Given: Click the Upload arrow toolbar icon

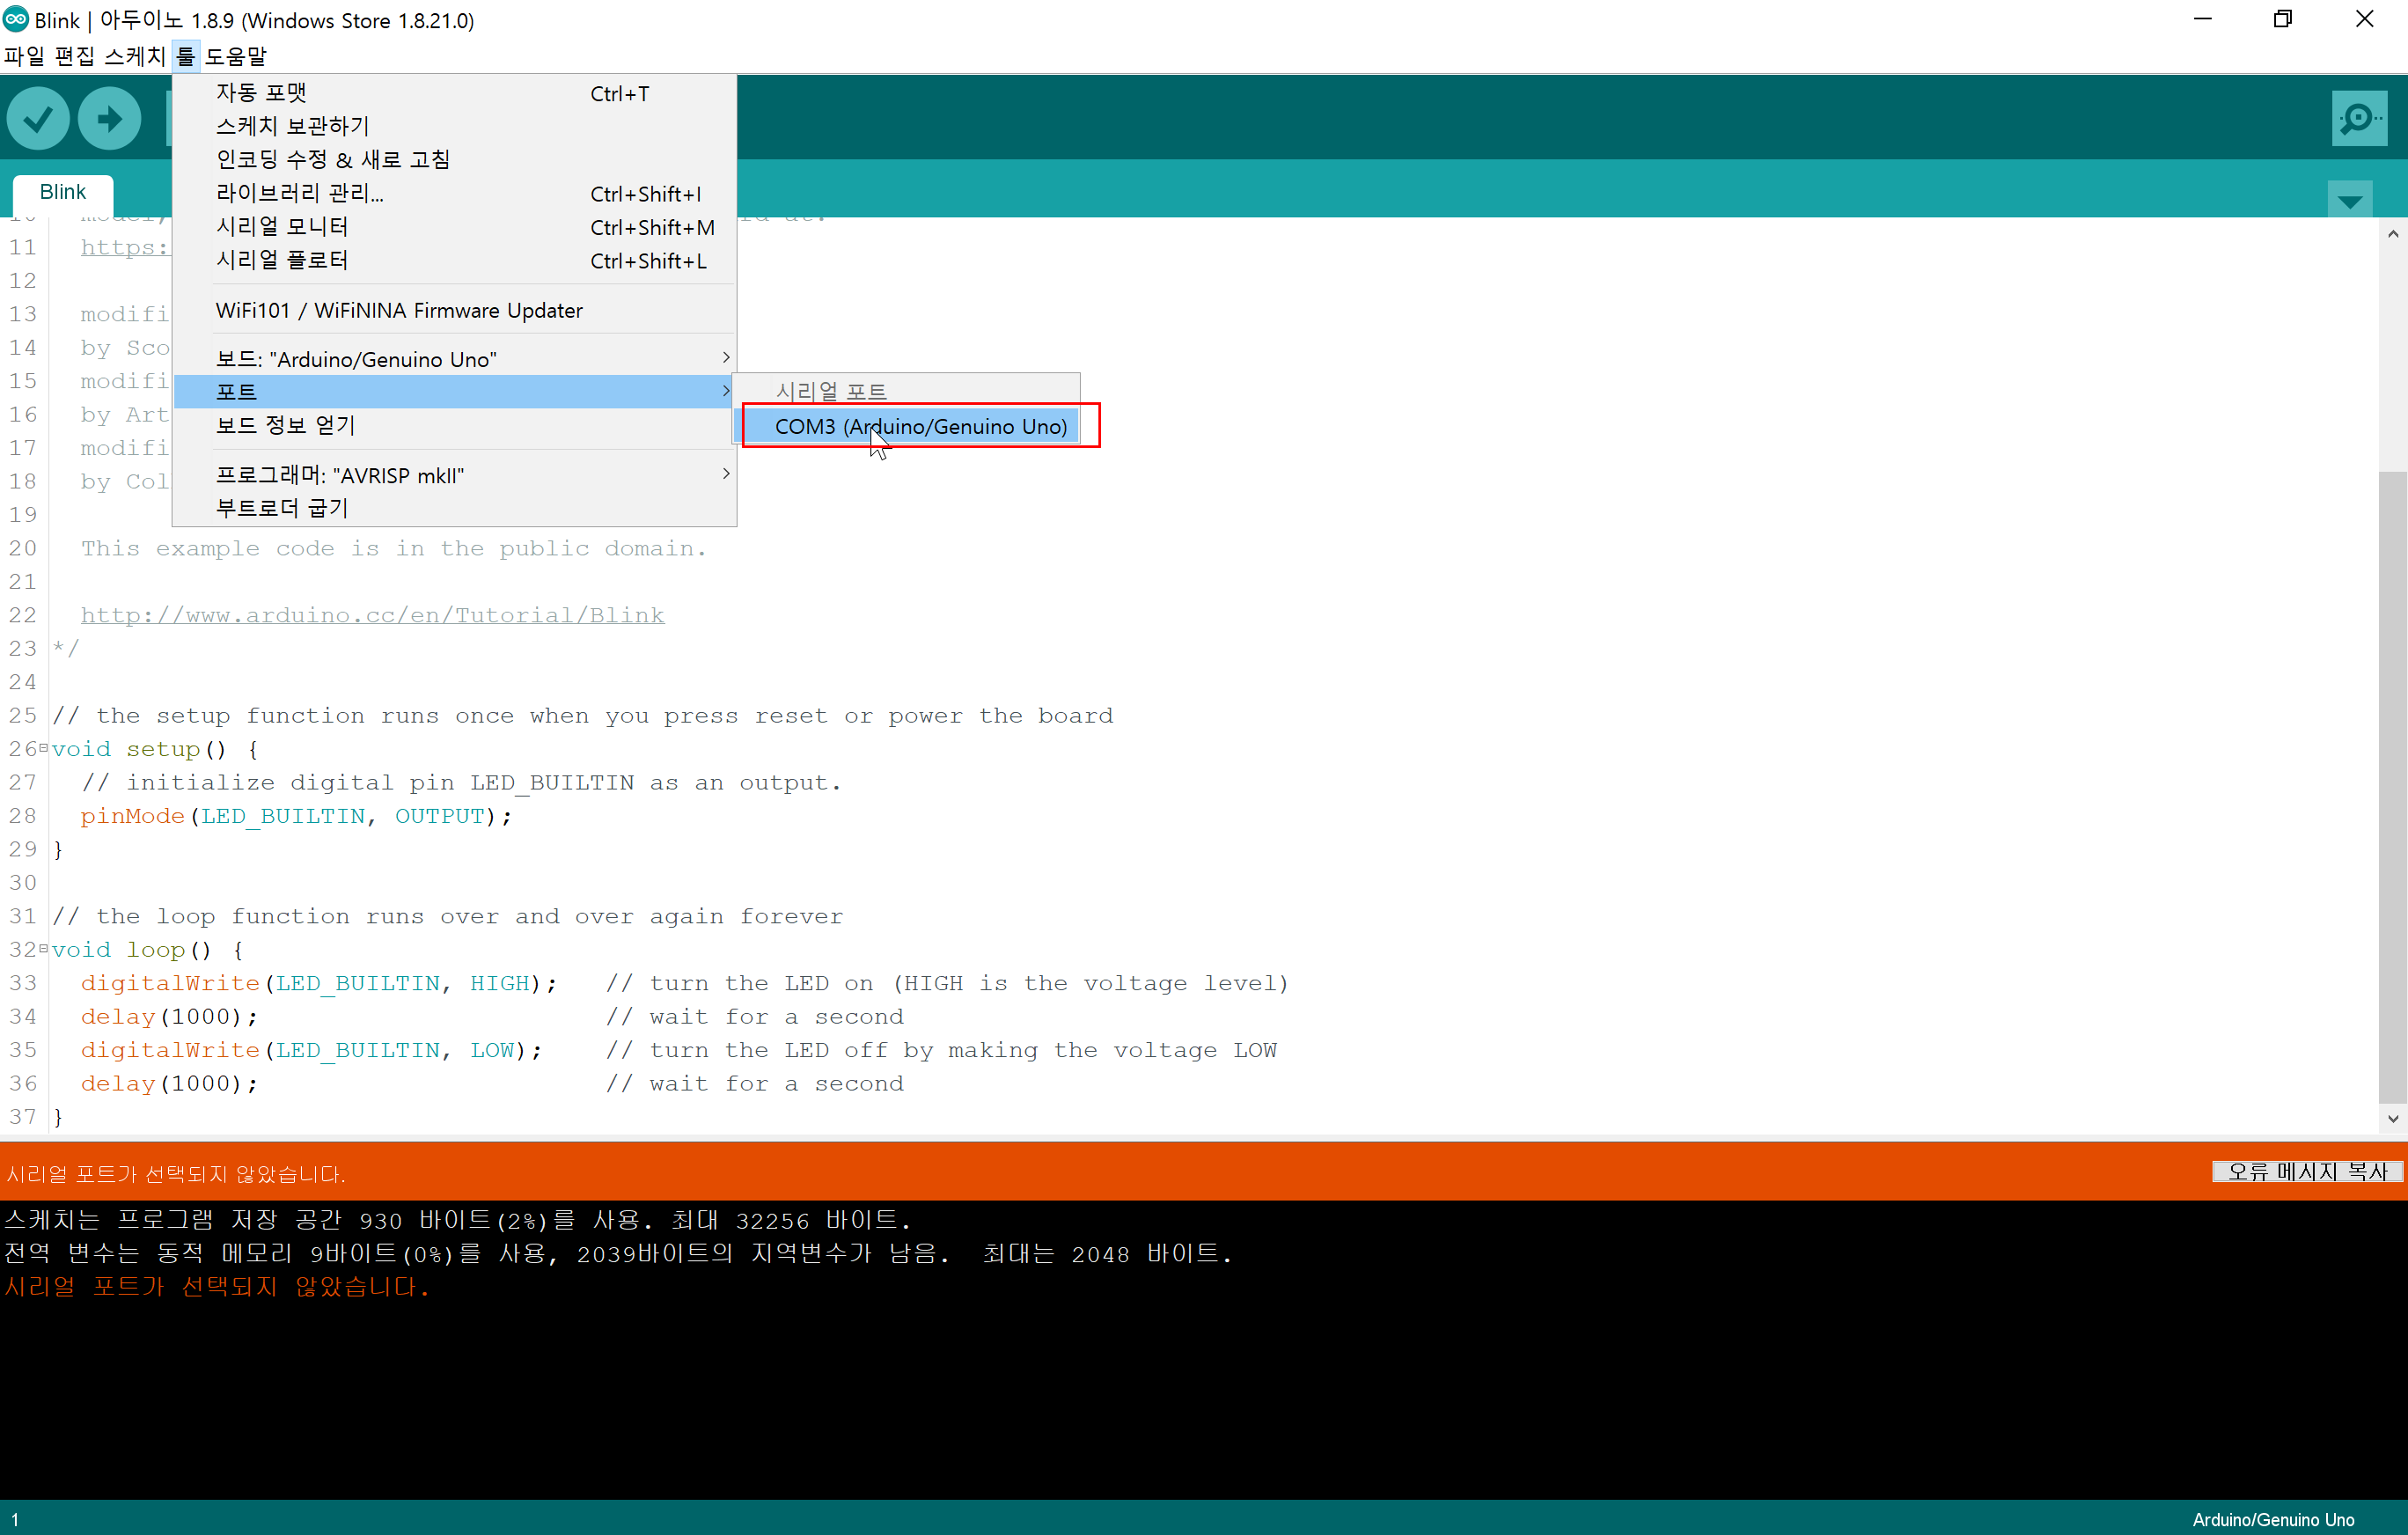Looking at the screenshot, I should click(x=109, y=119).
